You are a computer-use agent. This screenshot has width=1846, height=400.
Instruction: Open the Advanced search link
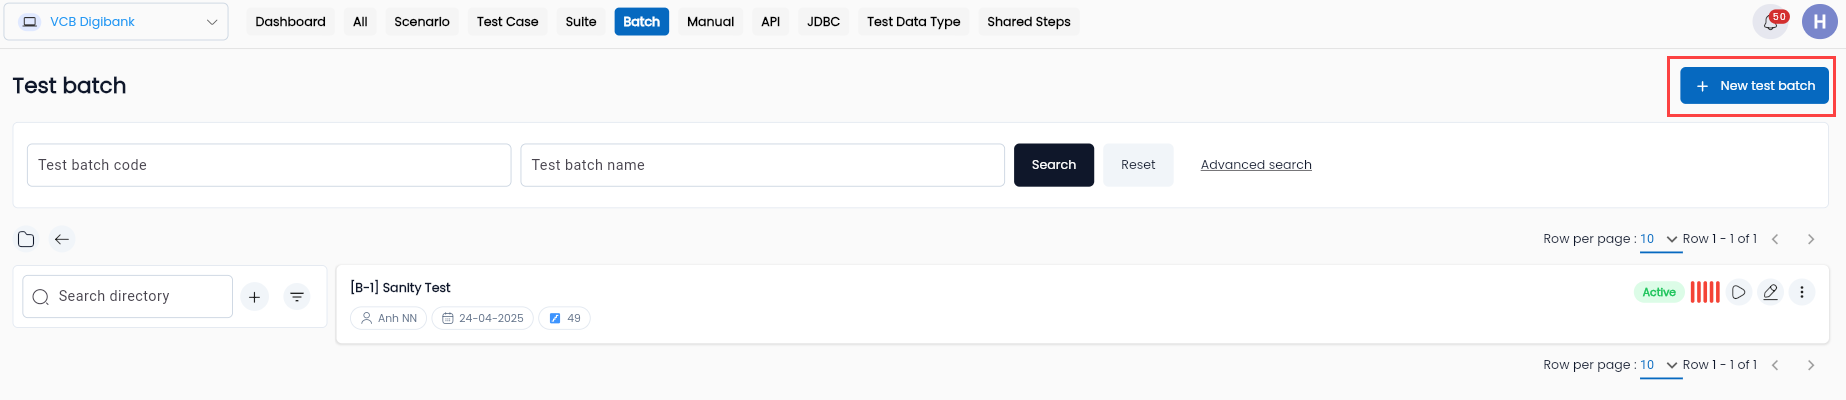click(1256, 165)
